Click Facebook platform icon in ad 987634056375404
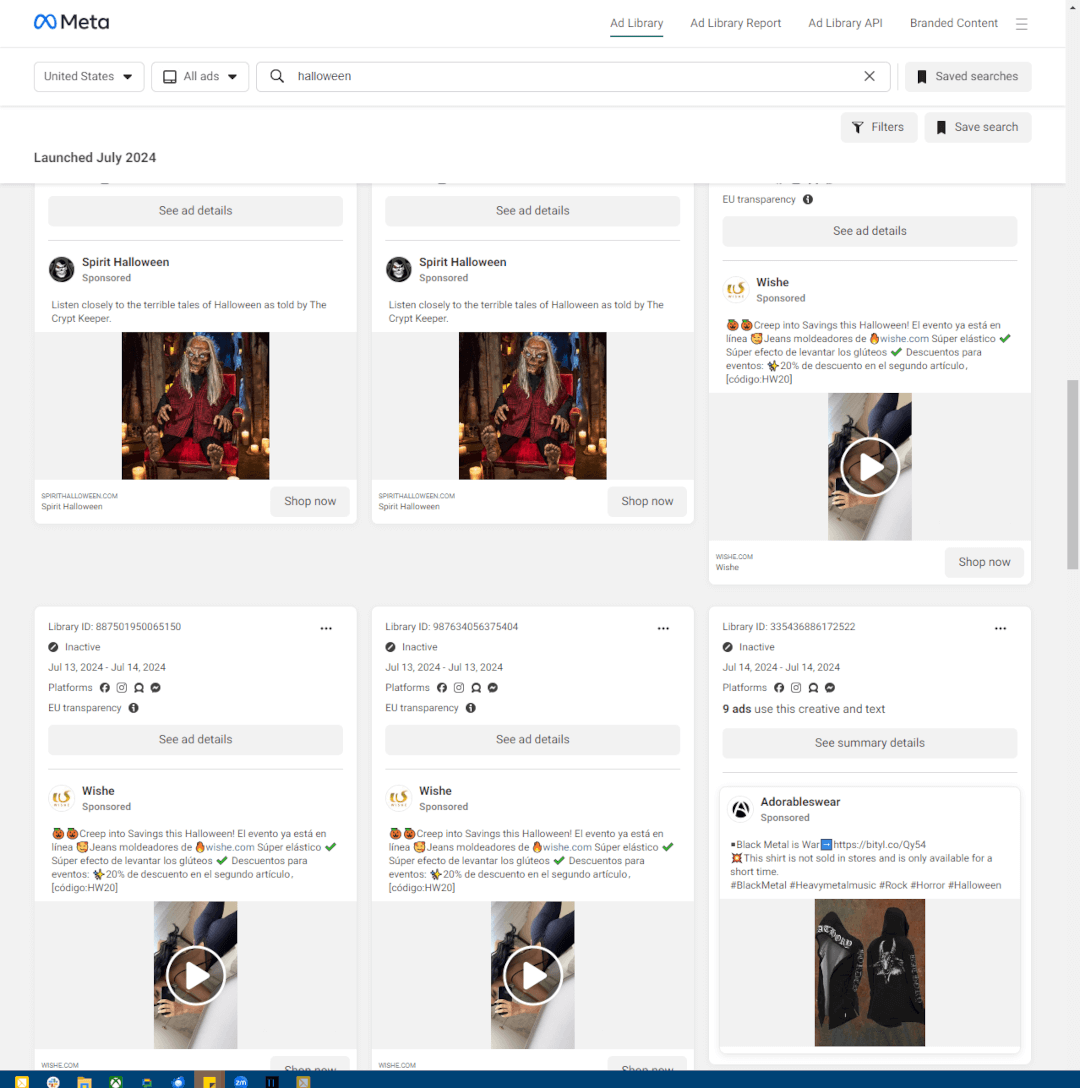 pyautogui.click(x=442, y=688)
